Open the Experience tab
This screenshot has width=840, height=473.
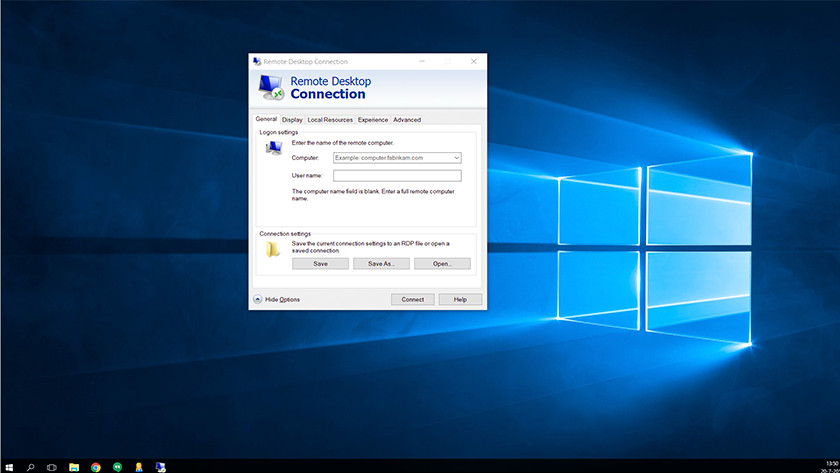click(x=373, y=120)
